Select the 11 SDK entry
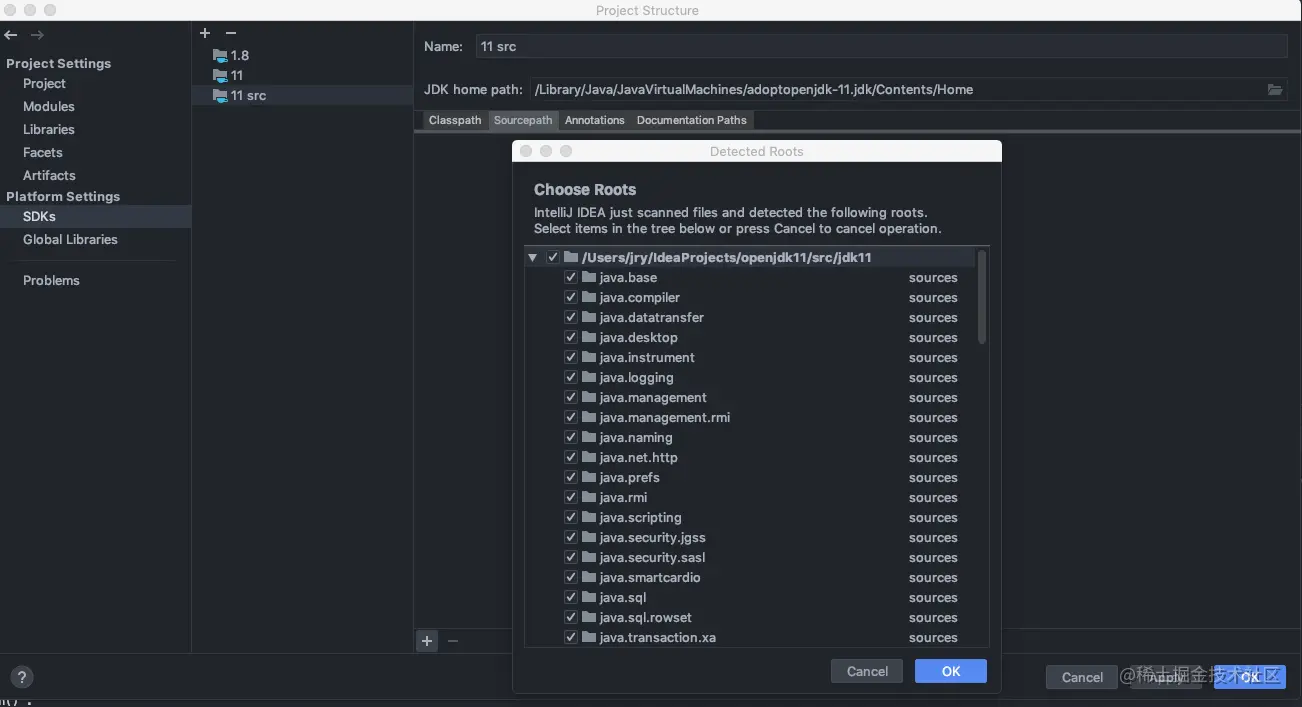The height and width of the screenshot is (707, 1302). tap(302, 75)
